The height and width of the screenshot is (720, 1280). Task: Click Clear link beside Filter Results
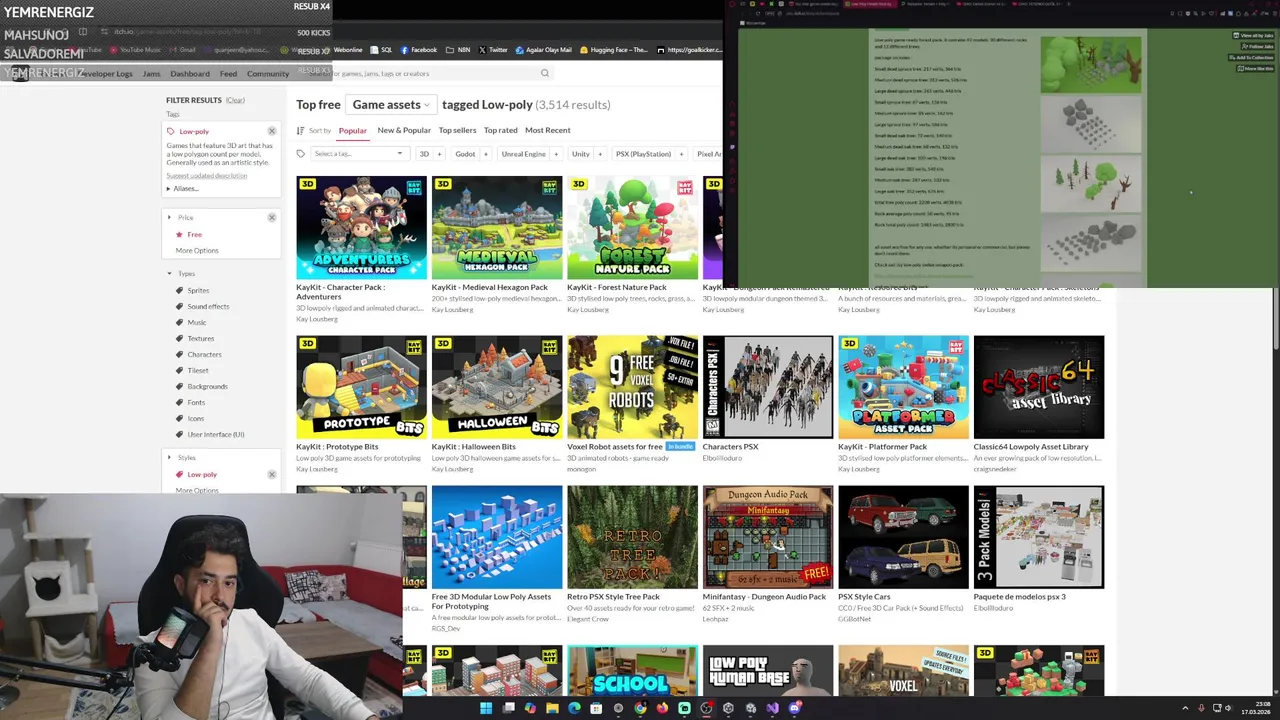click(x=235, y=100)
